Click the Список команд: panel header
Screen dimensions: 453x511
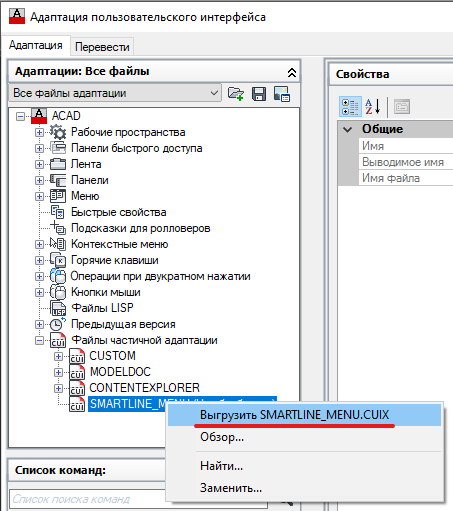tap(87, 470)
